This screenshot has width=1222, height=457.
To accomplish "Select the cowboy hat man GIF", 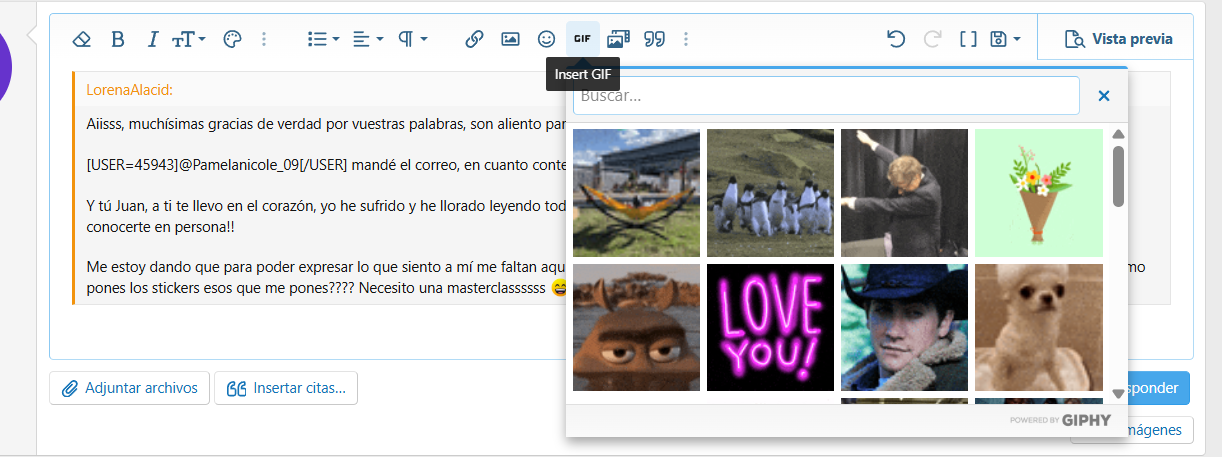I will [904, 327].
